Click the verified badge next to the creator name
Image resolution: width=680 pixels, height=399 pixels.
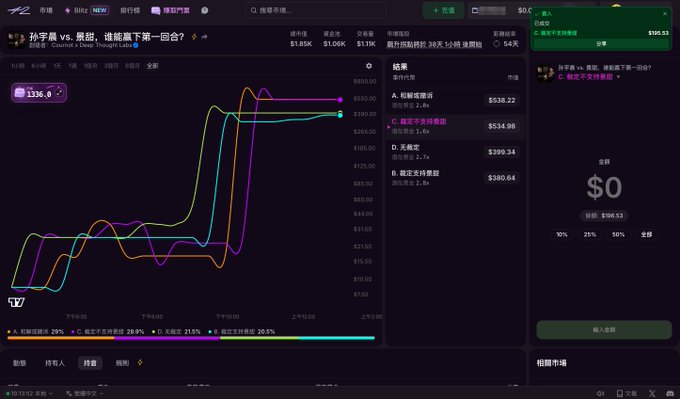click(136, 45)
